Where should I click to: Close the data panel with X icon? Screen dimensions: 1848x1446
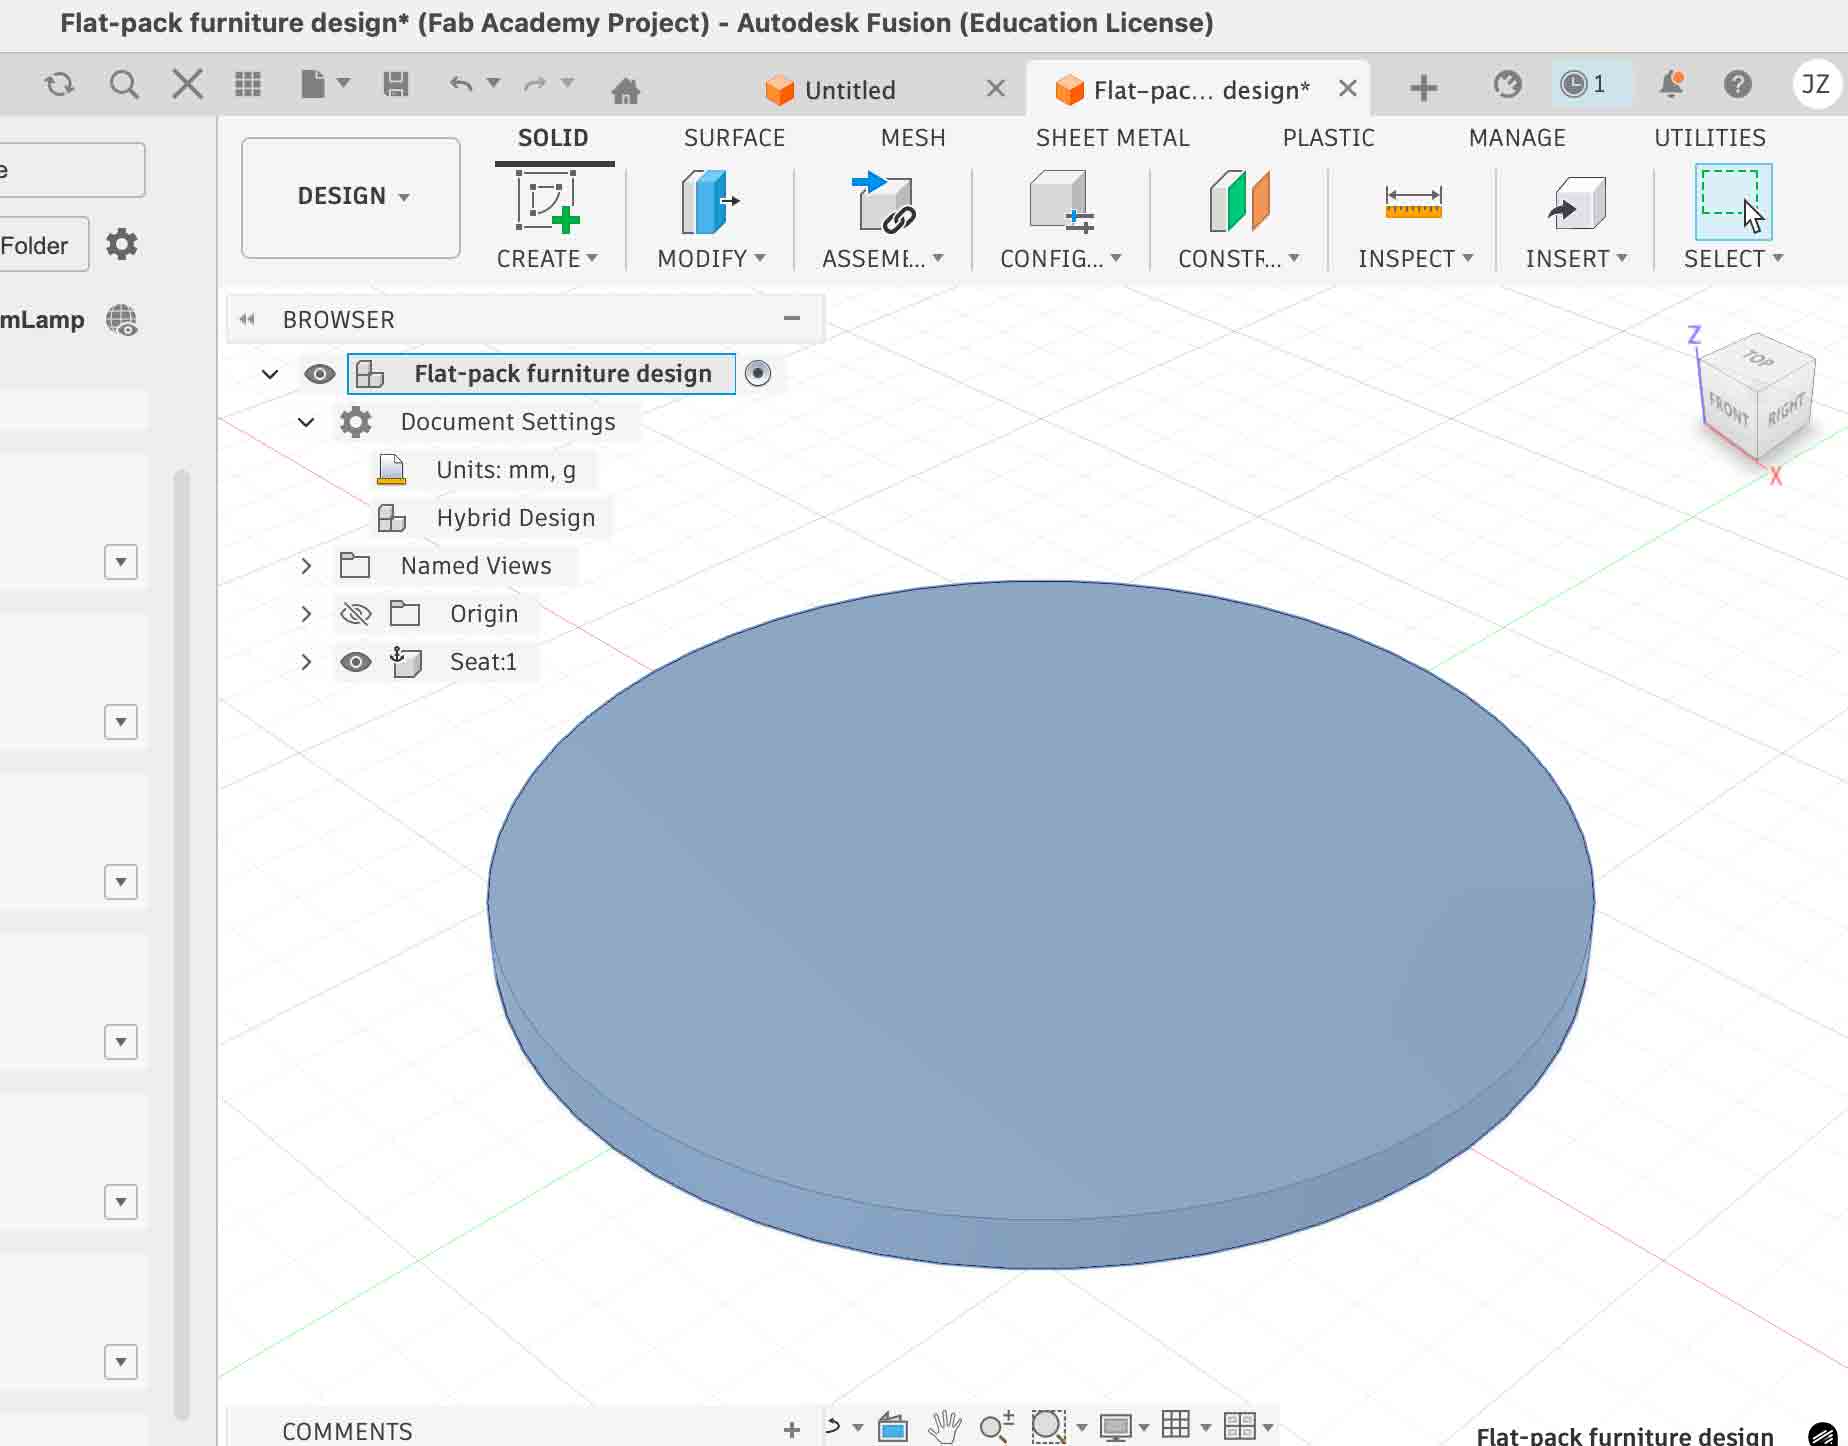click(187, 84)
